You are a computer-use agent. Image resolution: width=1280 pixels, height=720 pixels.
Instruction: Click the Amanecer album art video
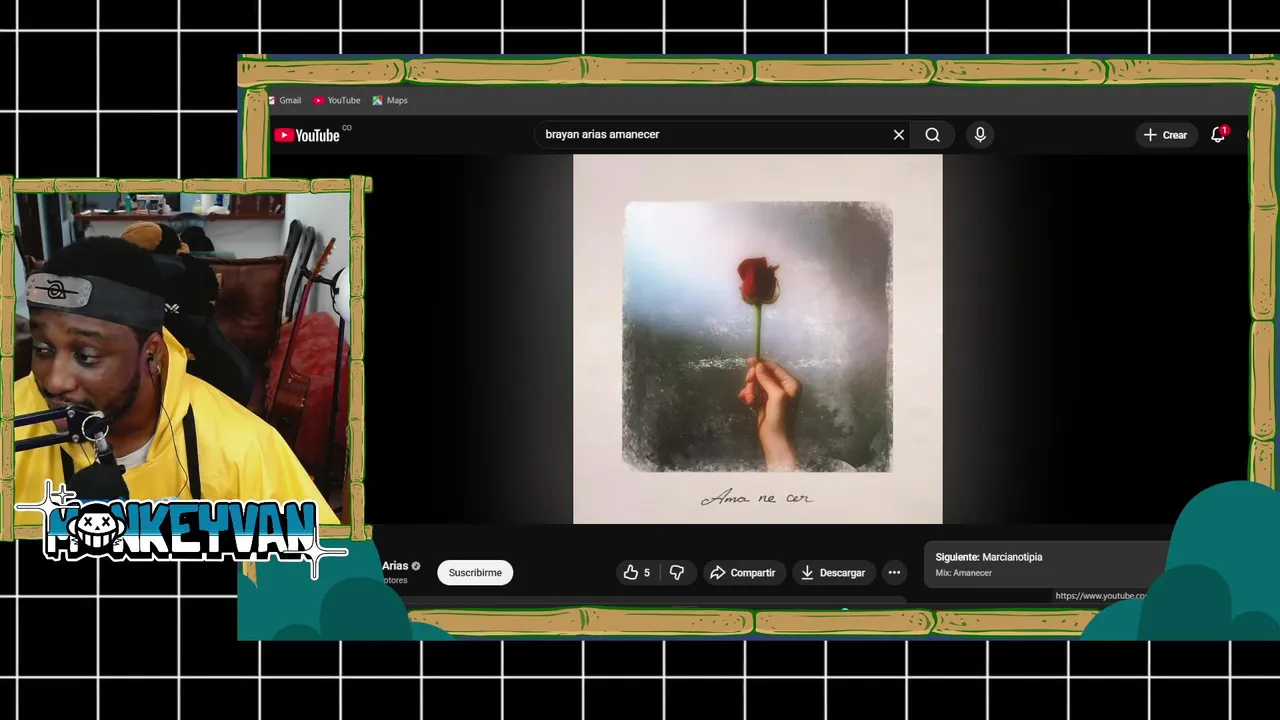[x=757, y=338]
